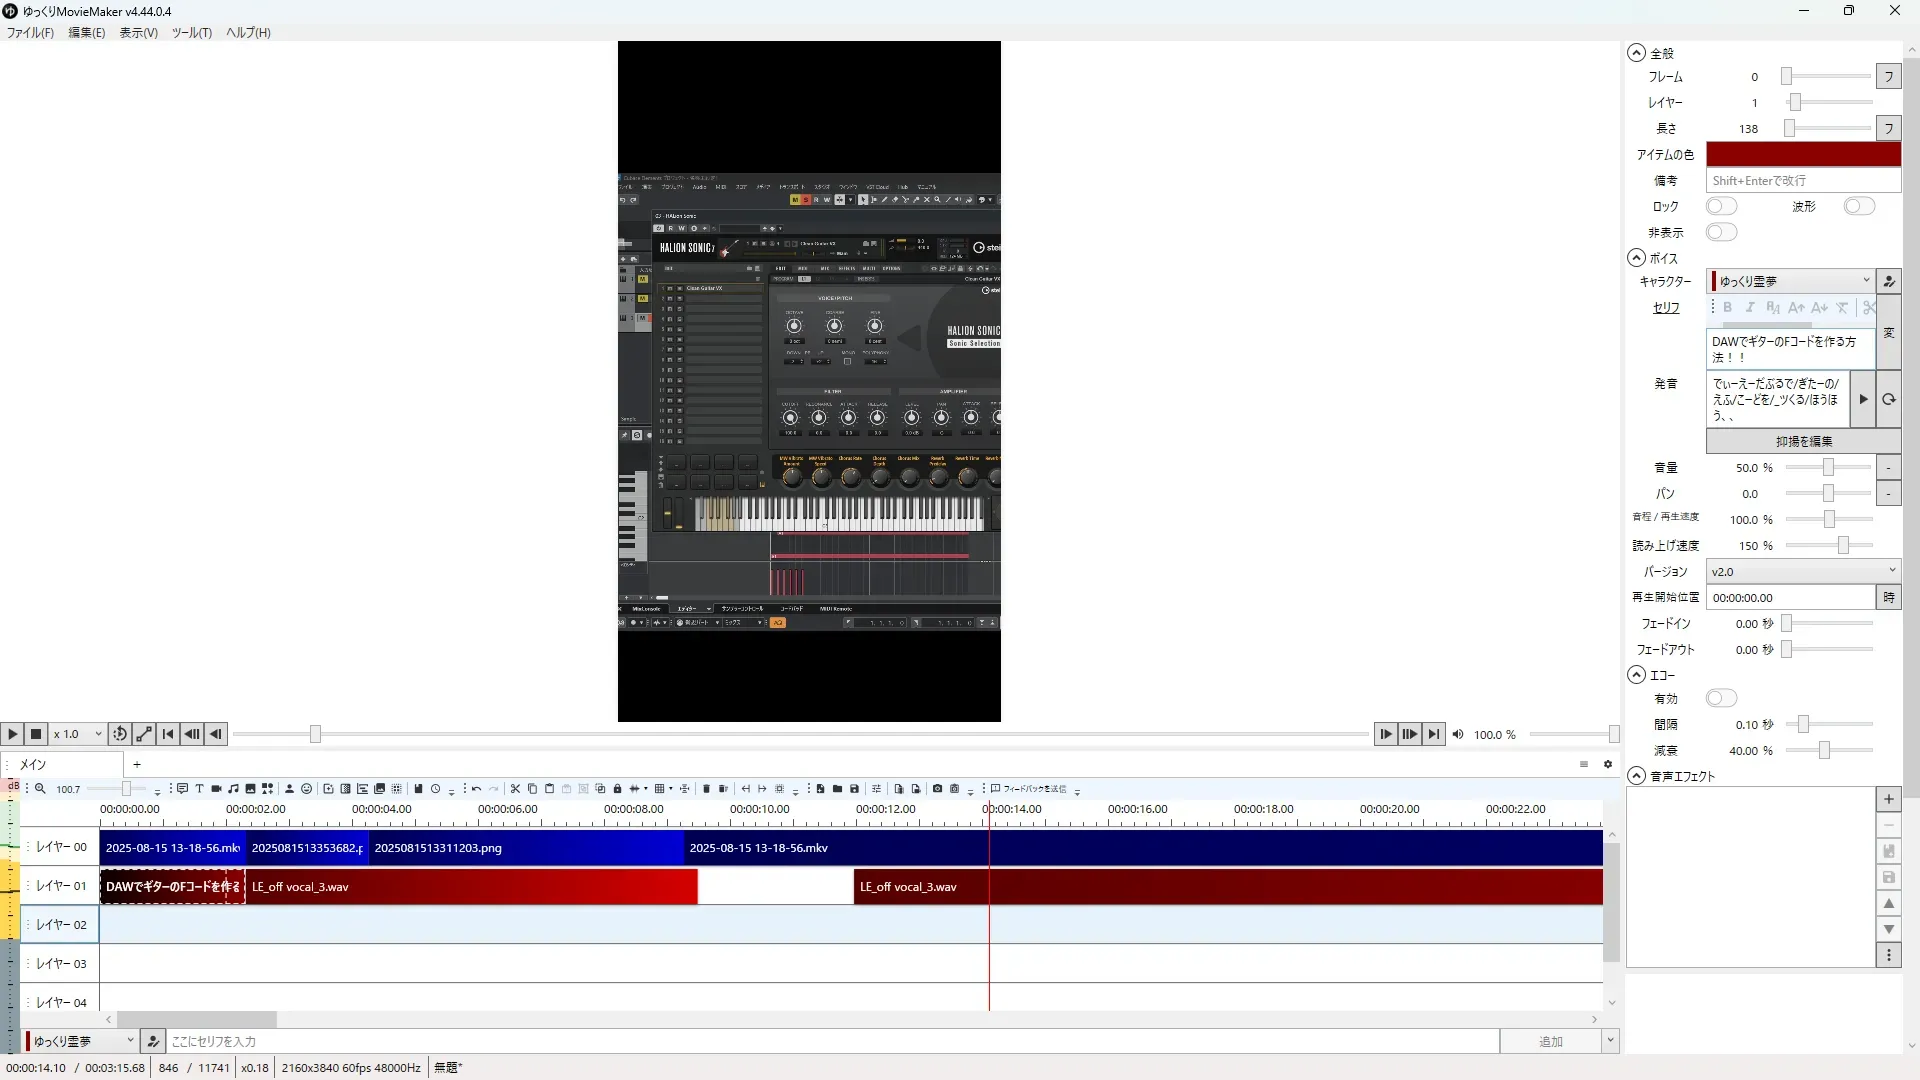The height and width of the screenshot is (1080, 1920).
Task: Click the undo arrow in the timeline toolbar
Action: click(477, 789)
